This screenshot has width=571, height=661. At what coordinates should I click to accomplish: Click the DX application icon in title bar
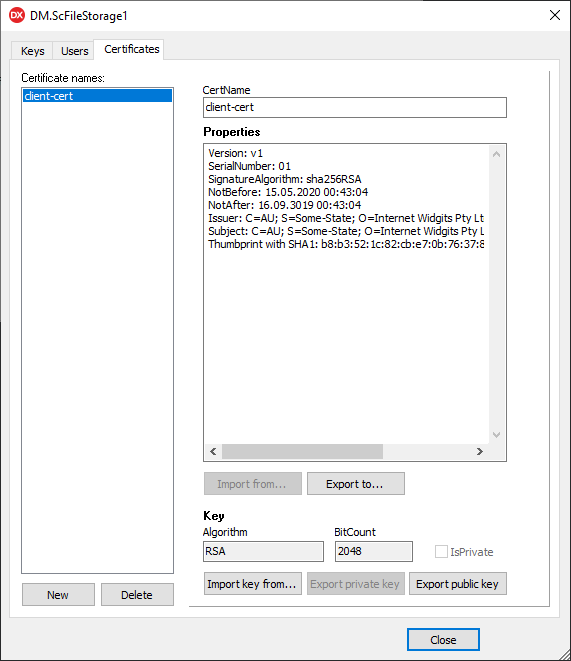pos(17,16)
